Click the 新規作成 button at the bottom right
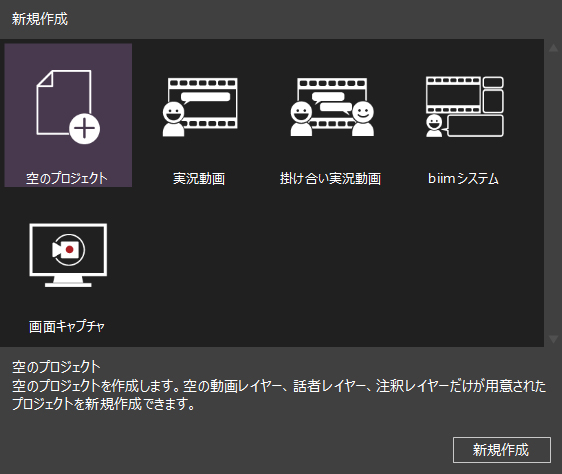The height and width of the screenshot is (474, 562). click(502, 450)
